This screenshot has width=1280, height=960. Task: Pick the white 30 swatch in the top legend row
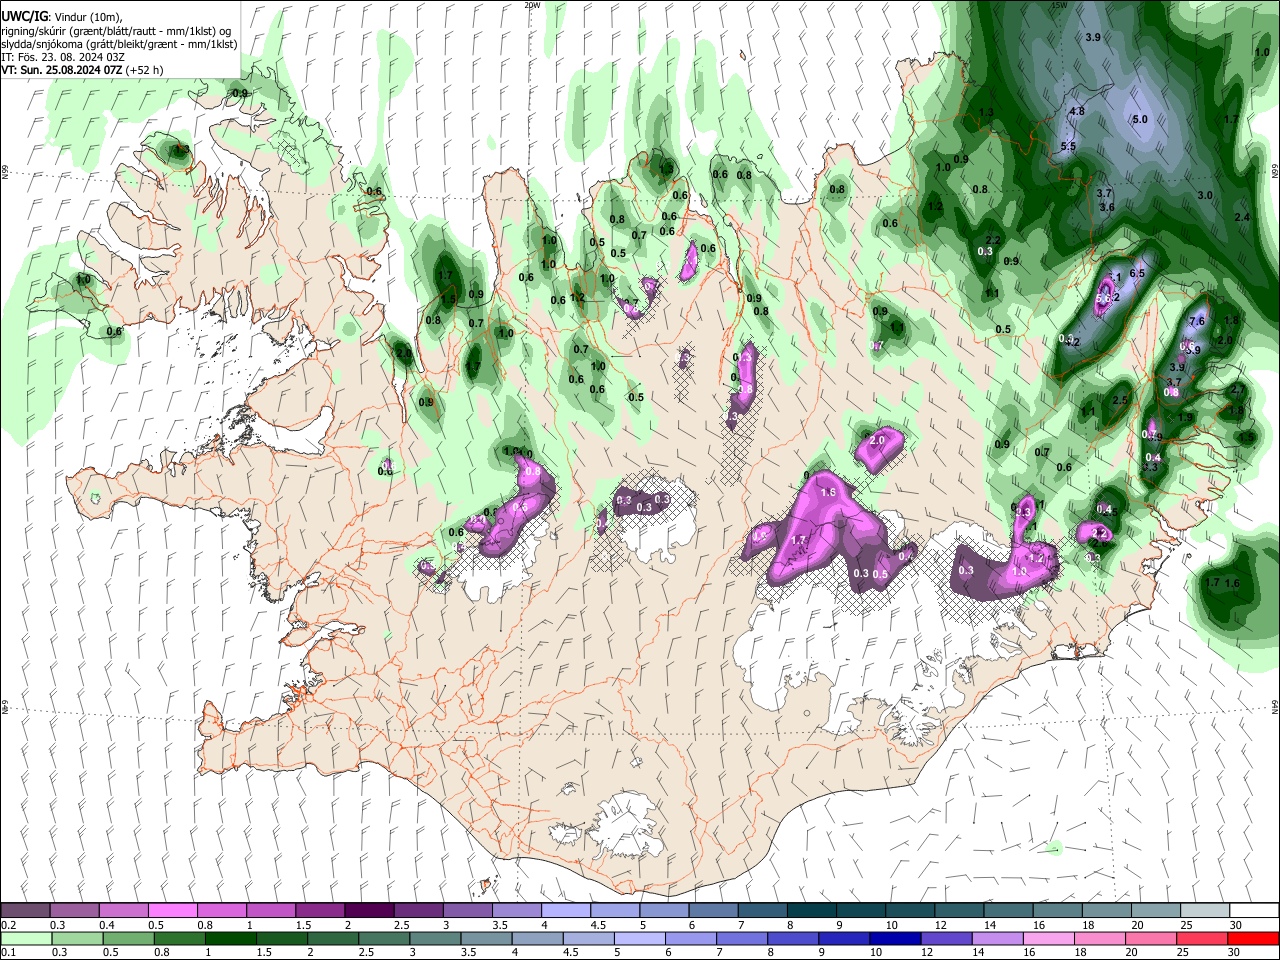pyautogui.click(x=1254, y=911)
